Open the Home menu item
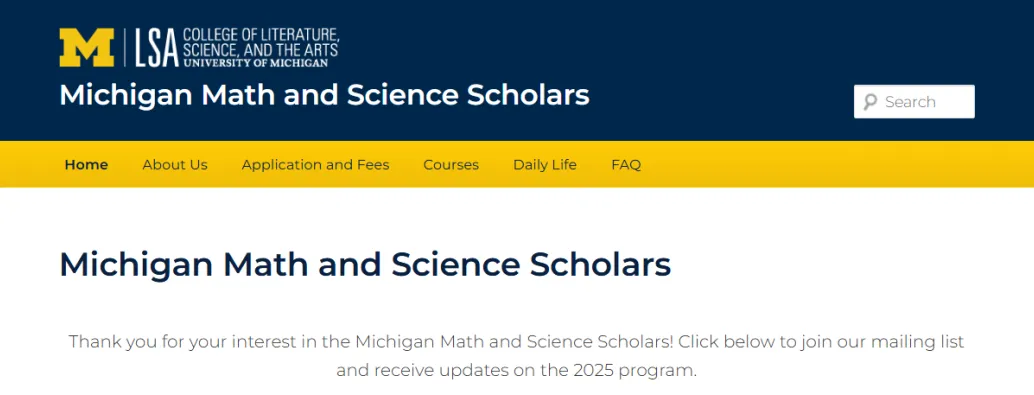The image size is (1034, 395). tap(86, 165)
